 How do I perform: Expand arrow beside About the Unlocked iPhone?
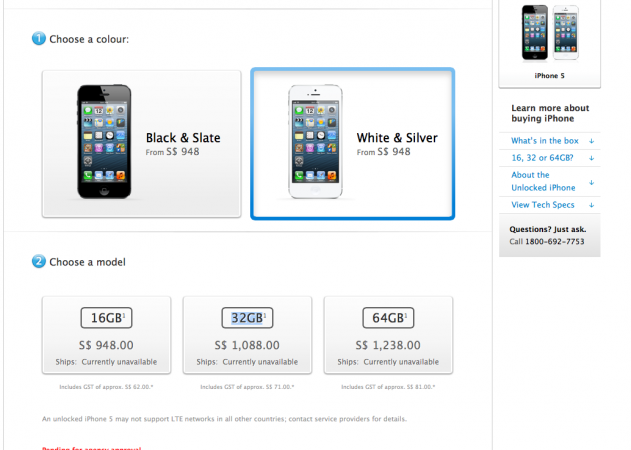[x=592, y=182]
